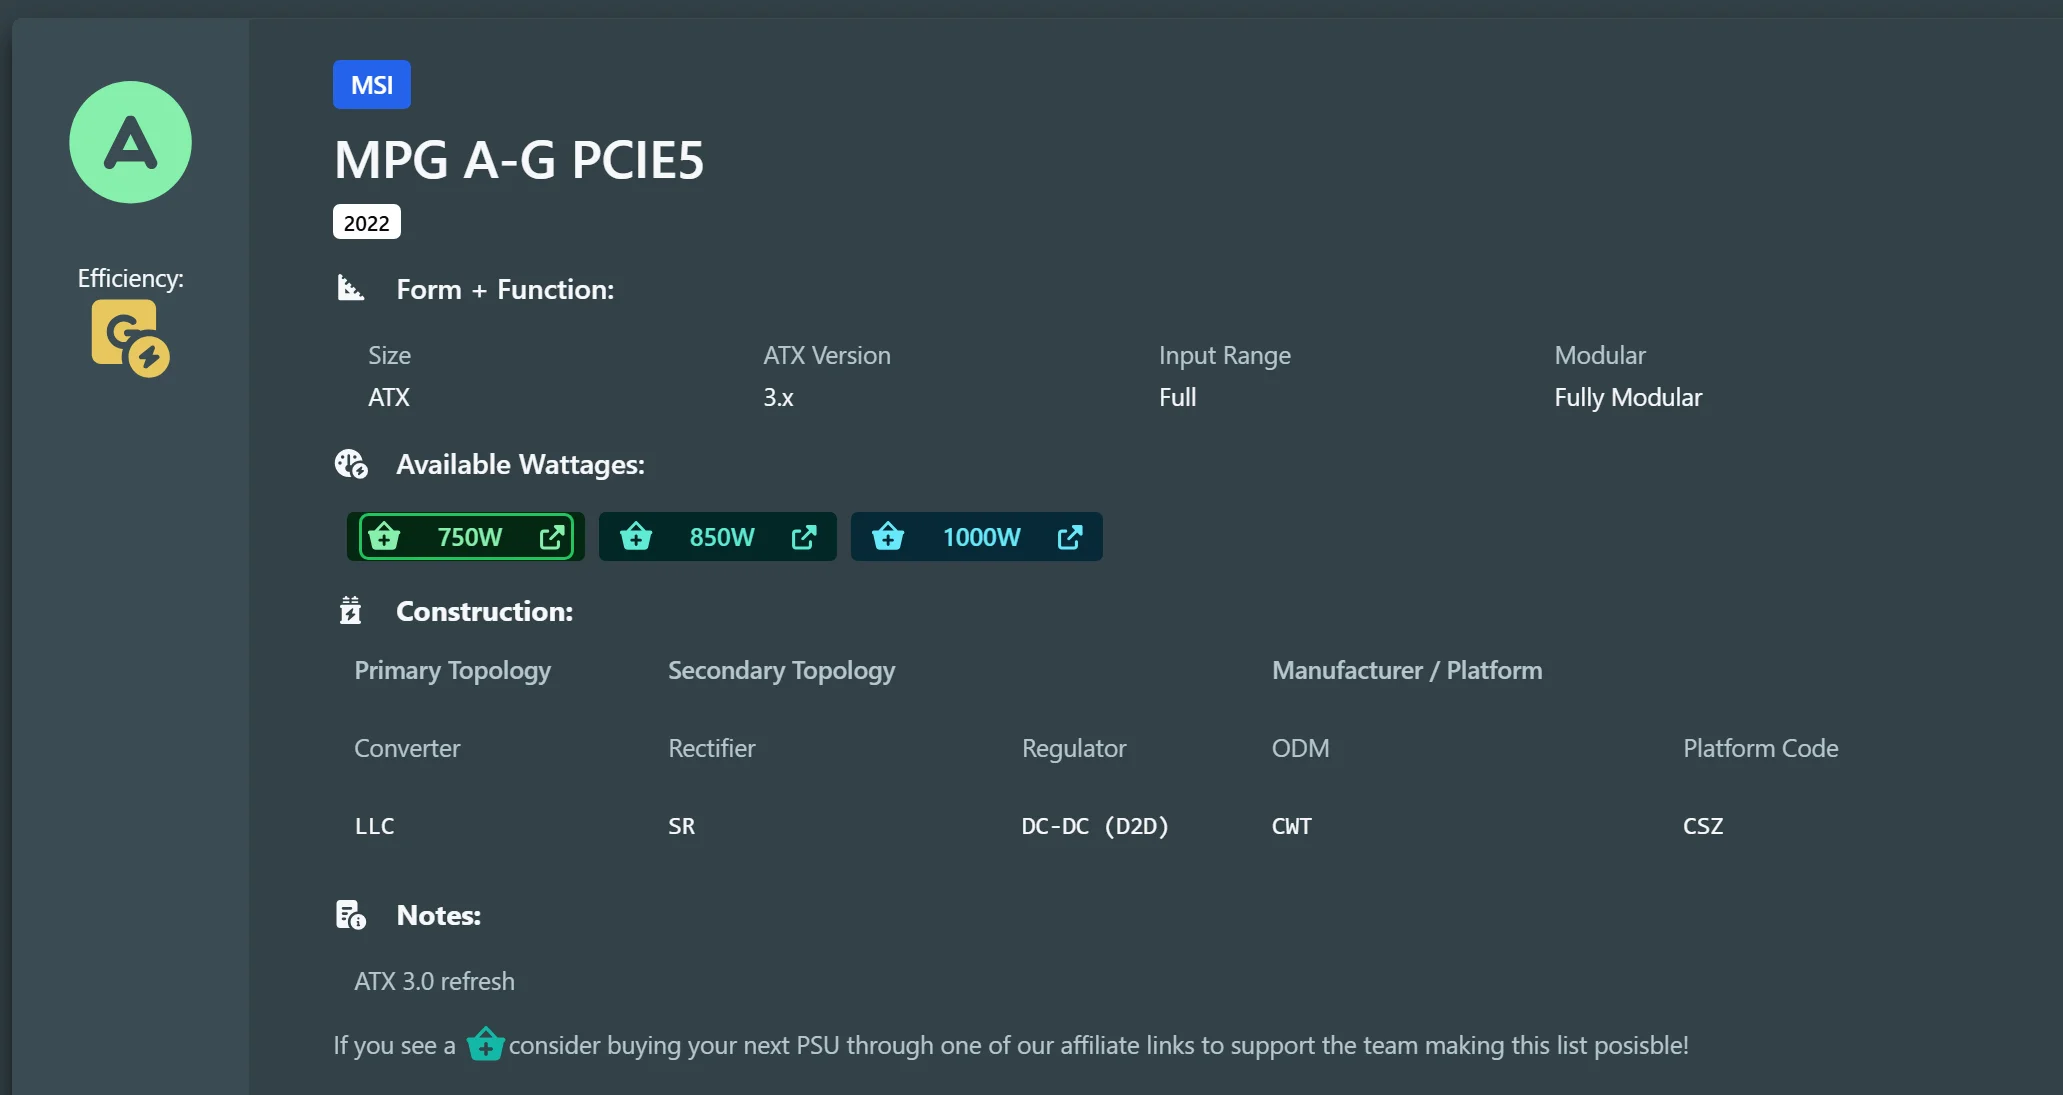Click the gold efficiency rating icon

point(130,338)
